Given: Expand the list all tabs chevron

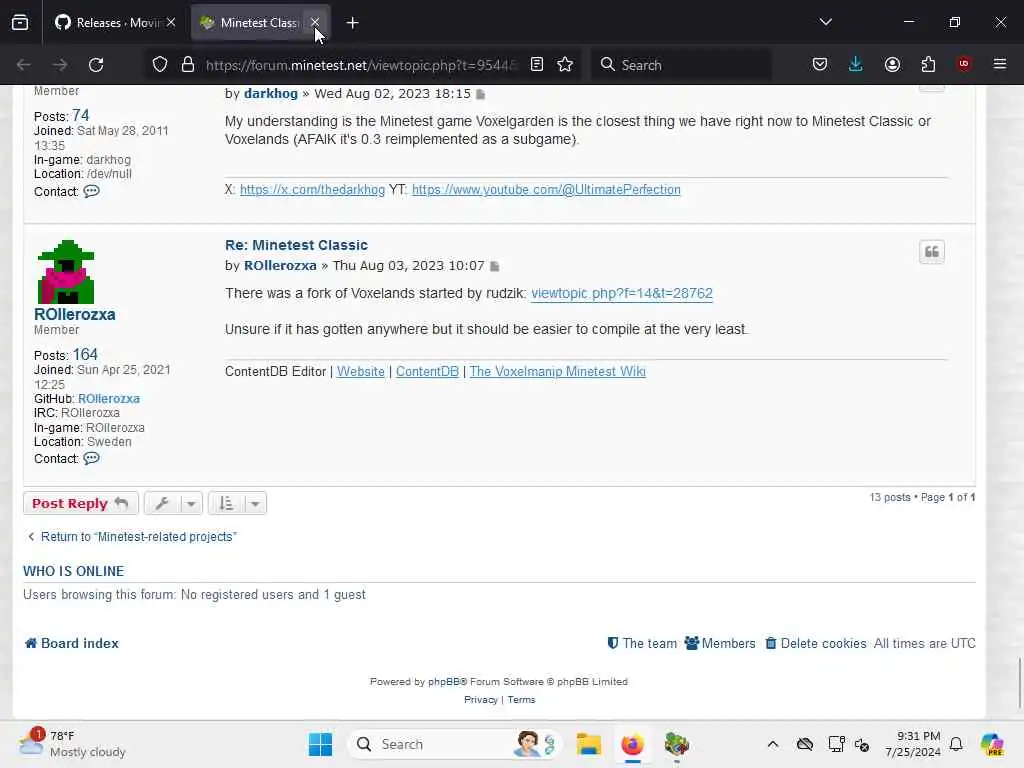Looking at the screenshot, I should coord(825,23).
